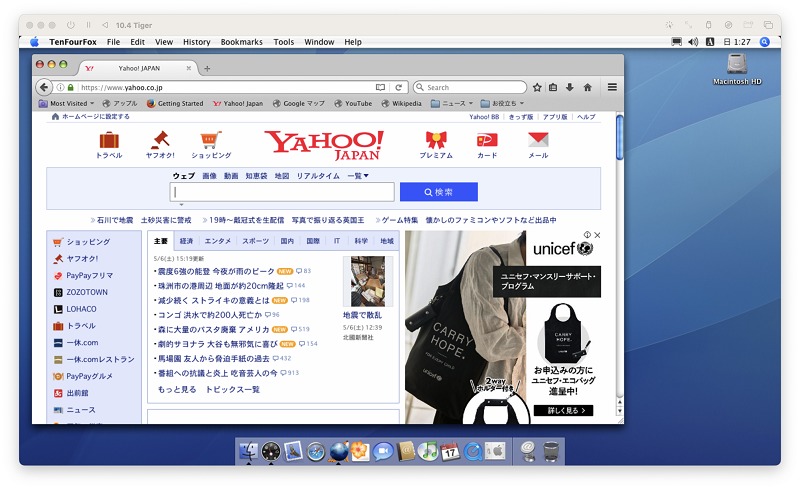Click the Yahoo トラベル suitcase icon
The height and width of the screenshot is (489, 800).
(109, 139)
